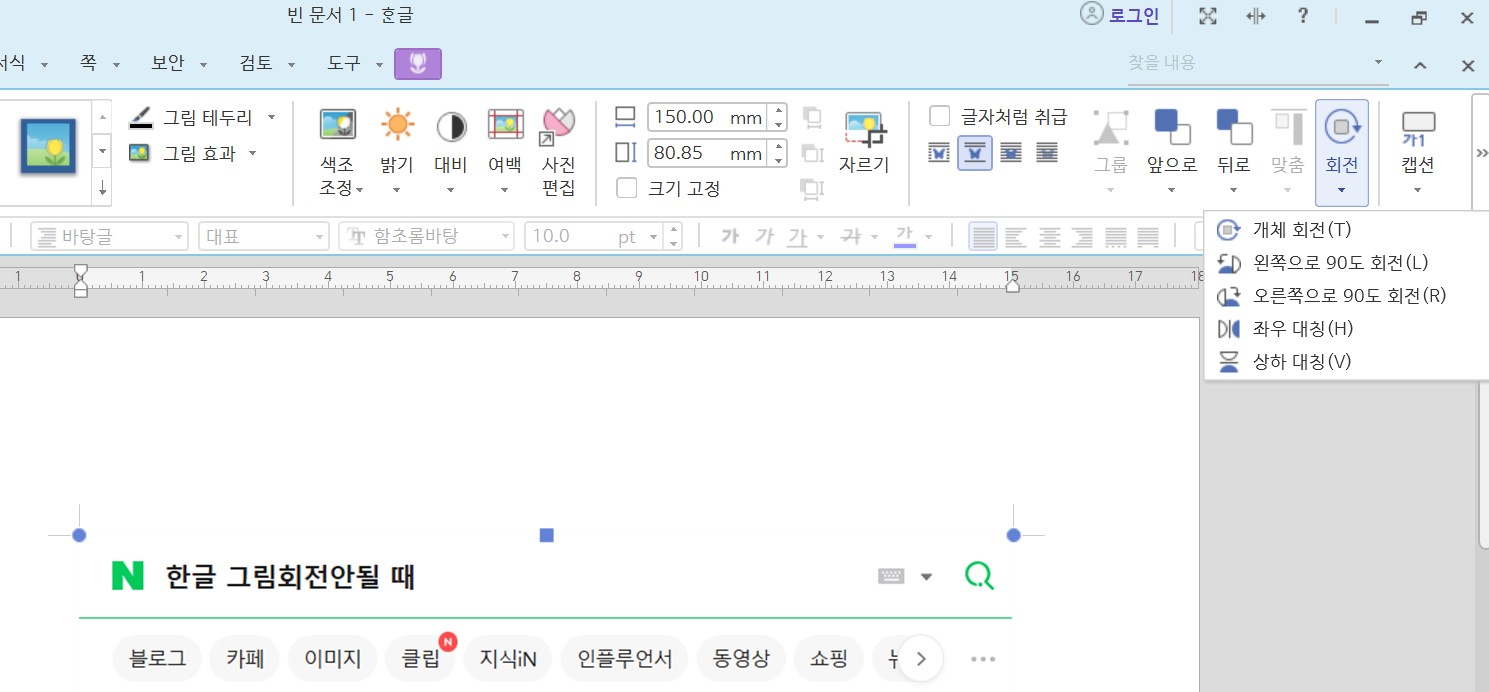Toggle center paragraph alignment
The width and height of the screenshot is (1489, 692).
pos(1049,237)
